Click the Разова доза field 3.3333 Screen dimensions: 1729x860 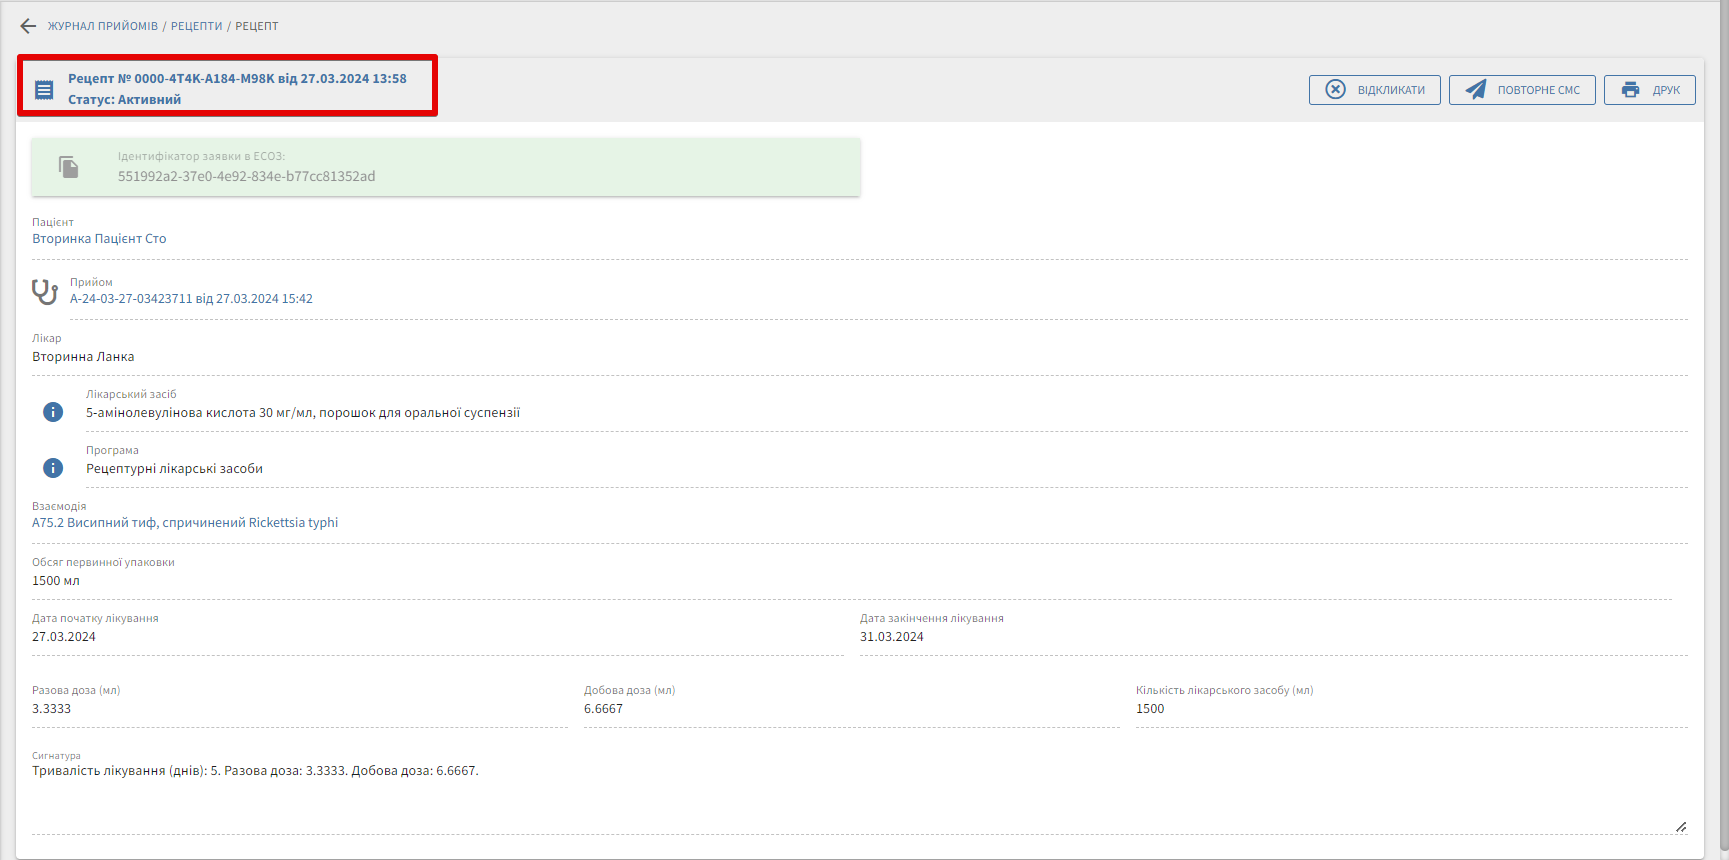tap(52, 709)
